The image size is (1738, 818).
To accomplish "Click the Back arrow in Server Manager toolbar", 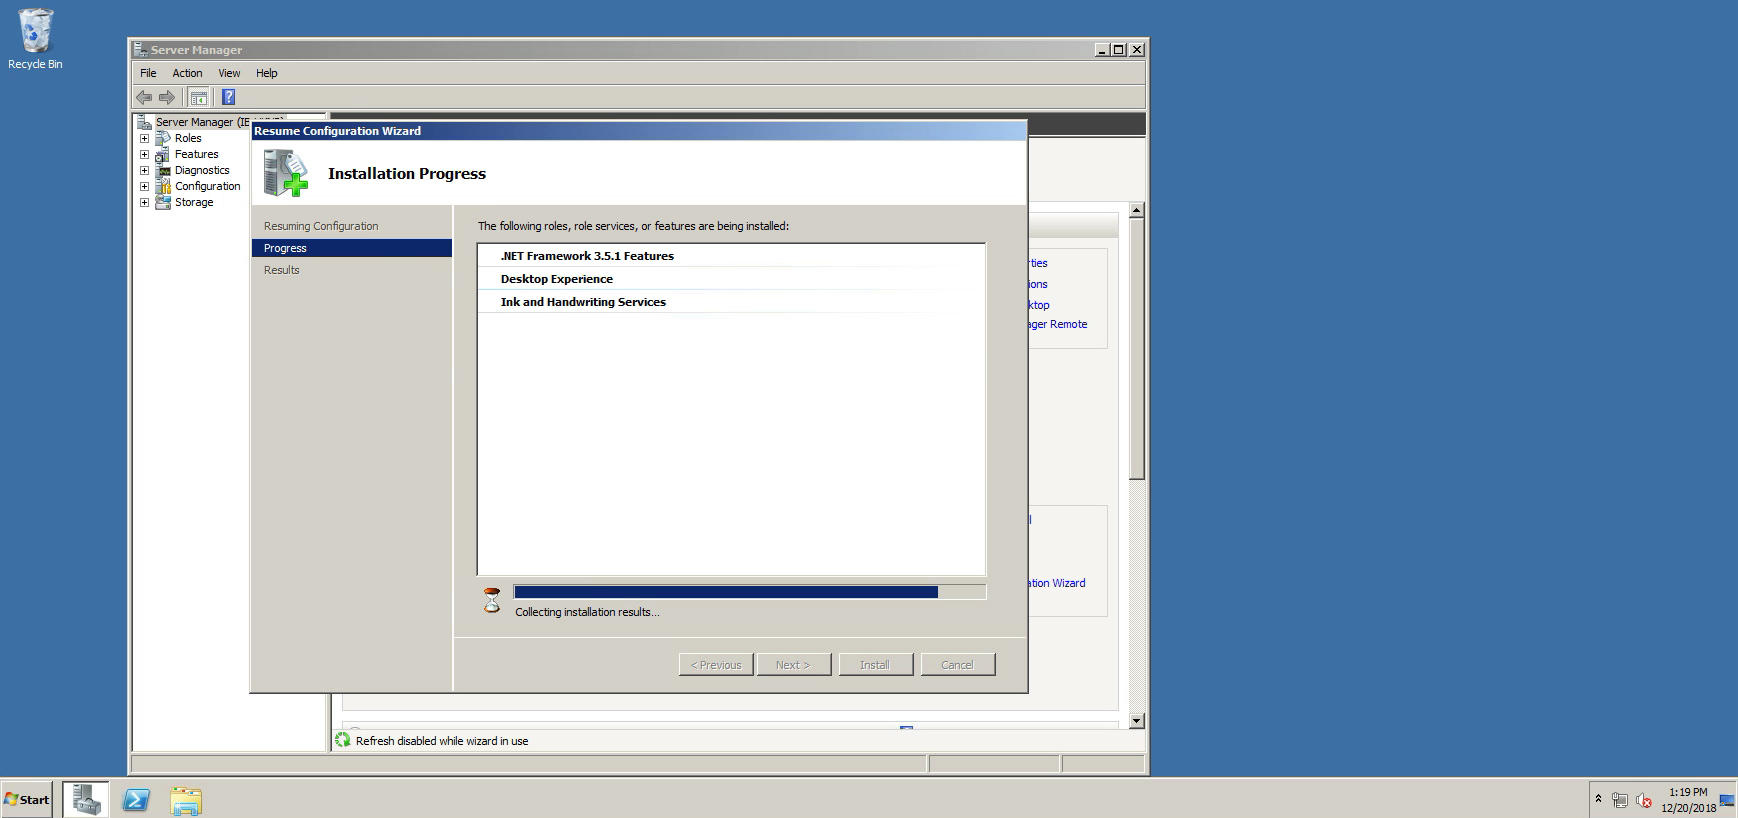I will pyautogui.click(x=144, y=97).
